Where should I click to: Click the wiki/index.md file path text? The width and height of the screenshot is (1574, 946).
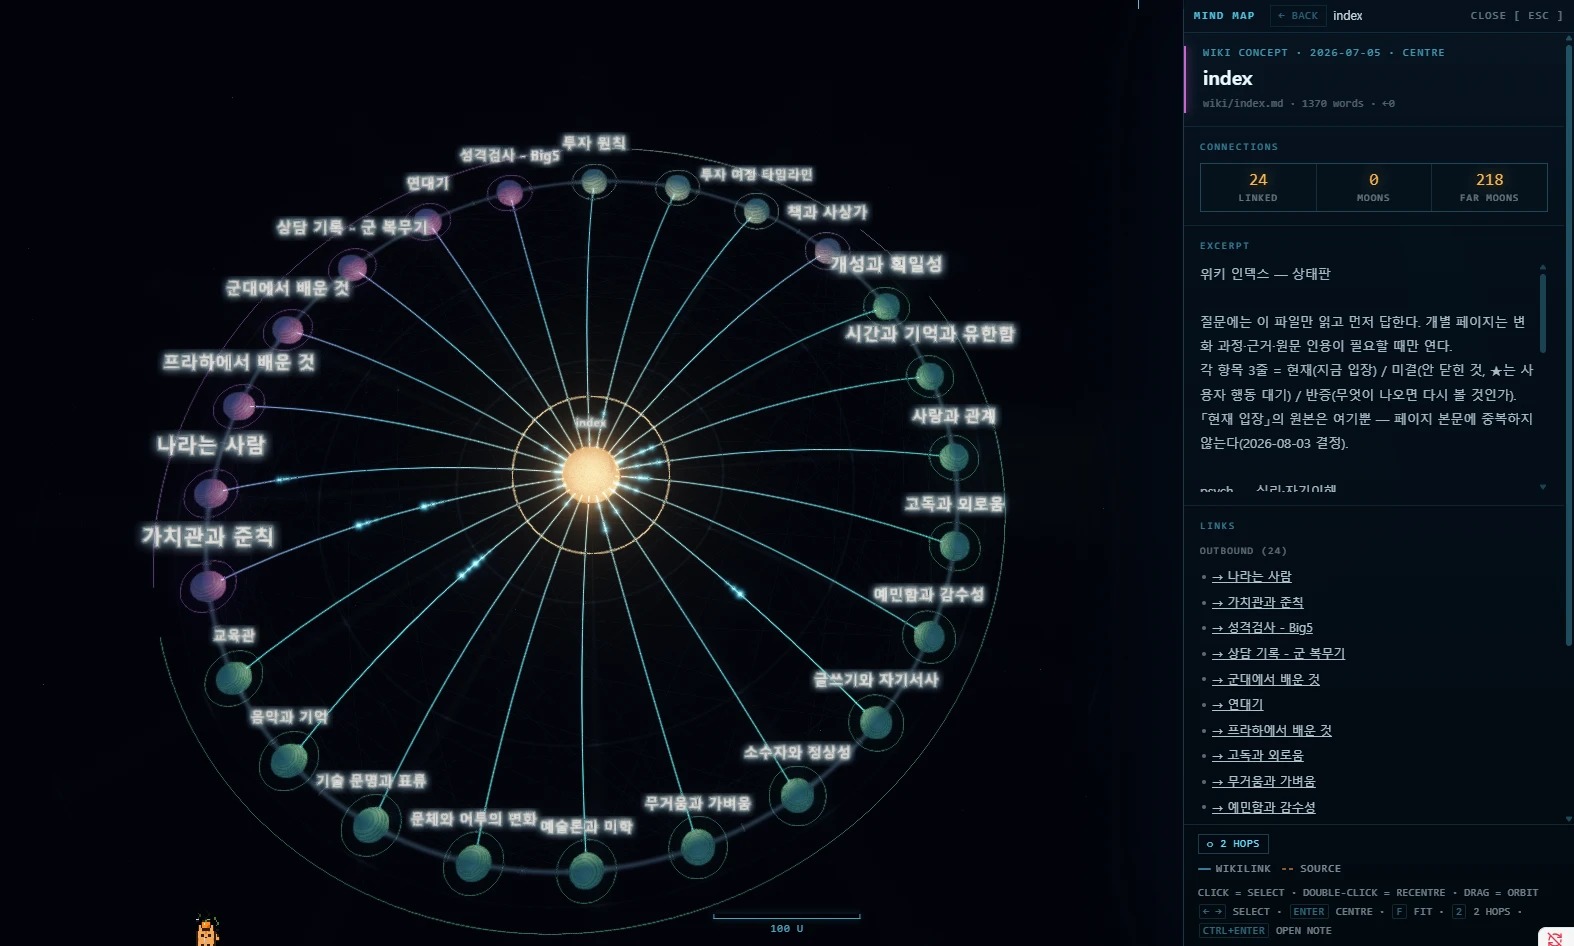pos(1242,103)
